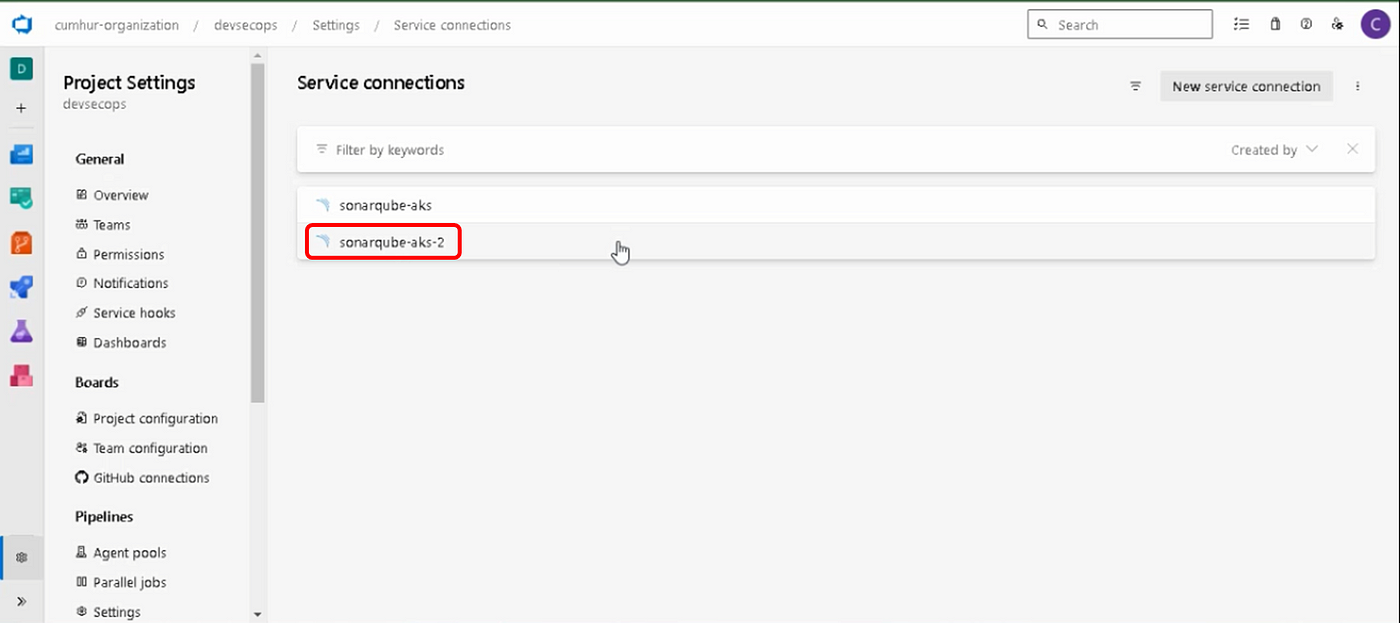Open the marketplace bag icon in header

[x=1275, y=24]
